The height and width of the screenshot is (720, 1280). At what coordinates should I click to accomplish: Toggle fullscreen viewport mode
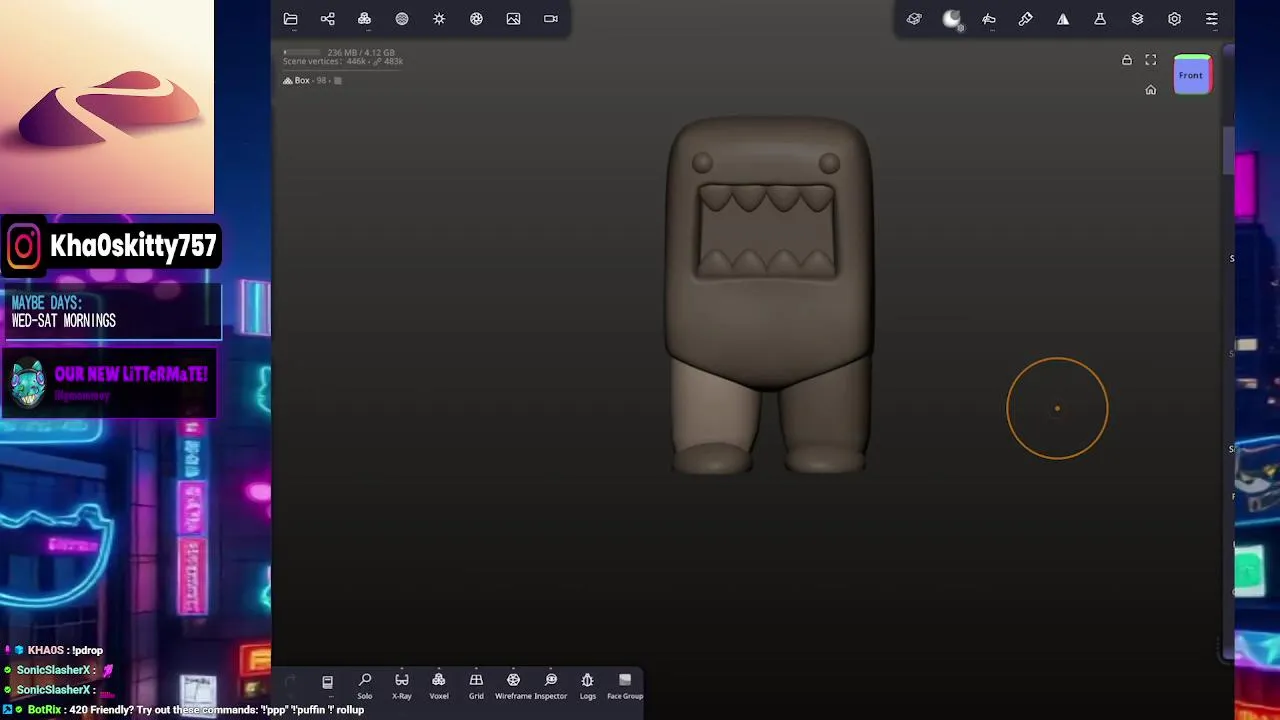pos(1151,60)
